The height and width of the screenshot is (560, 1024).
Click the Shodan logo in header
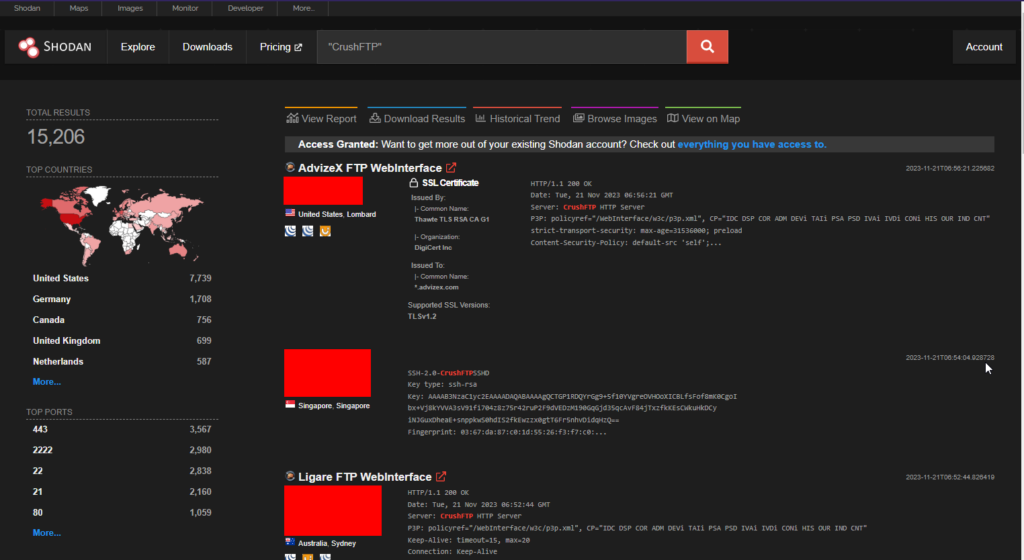[x=55, y=47]
